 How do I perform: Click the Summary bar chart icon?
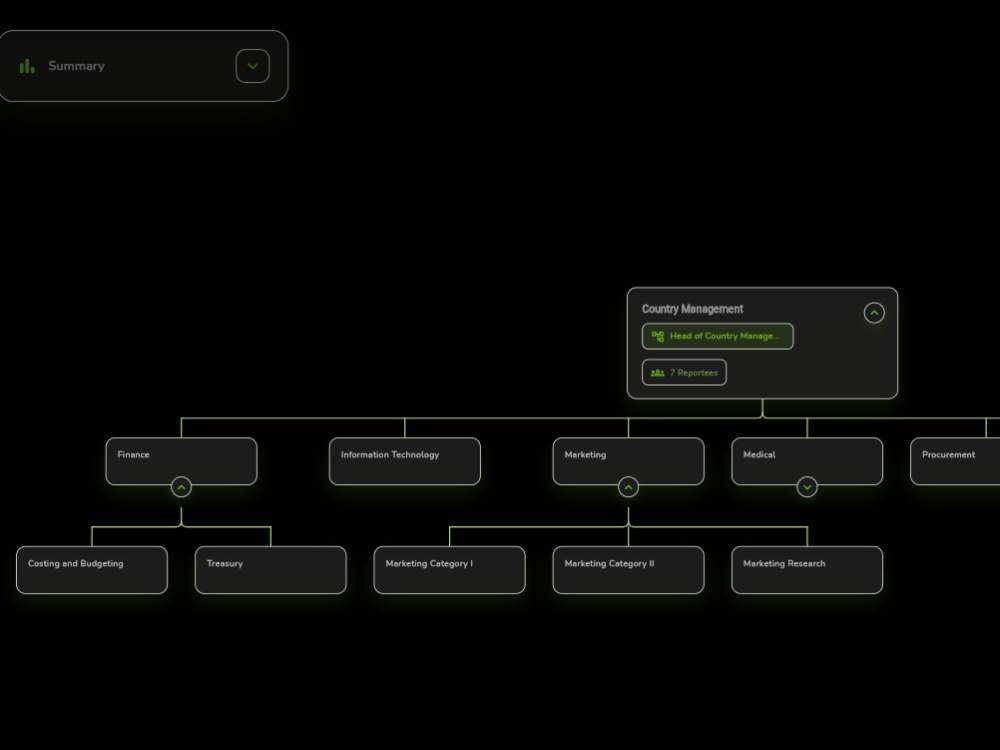(x=27, y=66)
